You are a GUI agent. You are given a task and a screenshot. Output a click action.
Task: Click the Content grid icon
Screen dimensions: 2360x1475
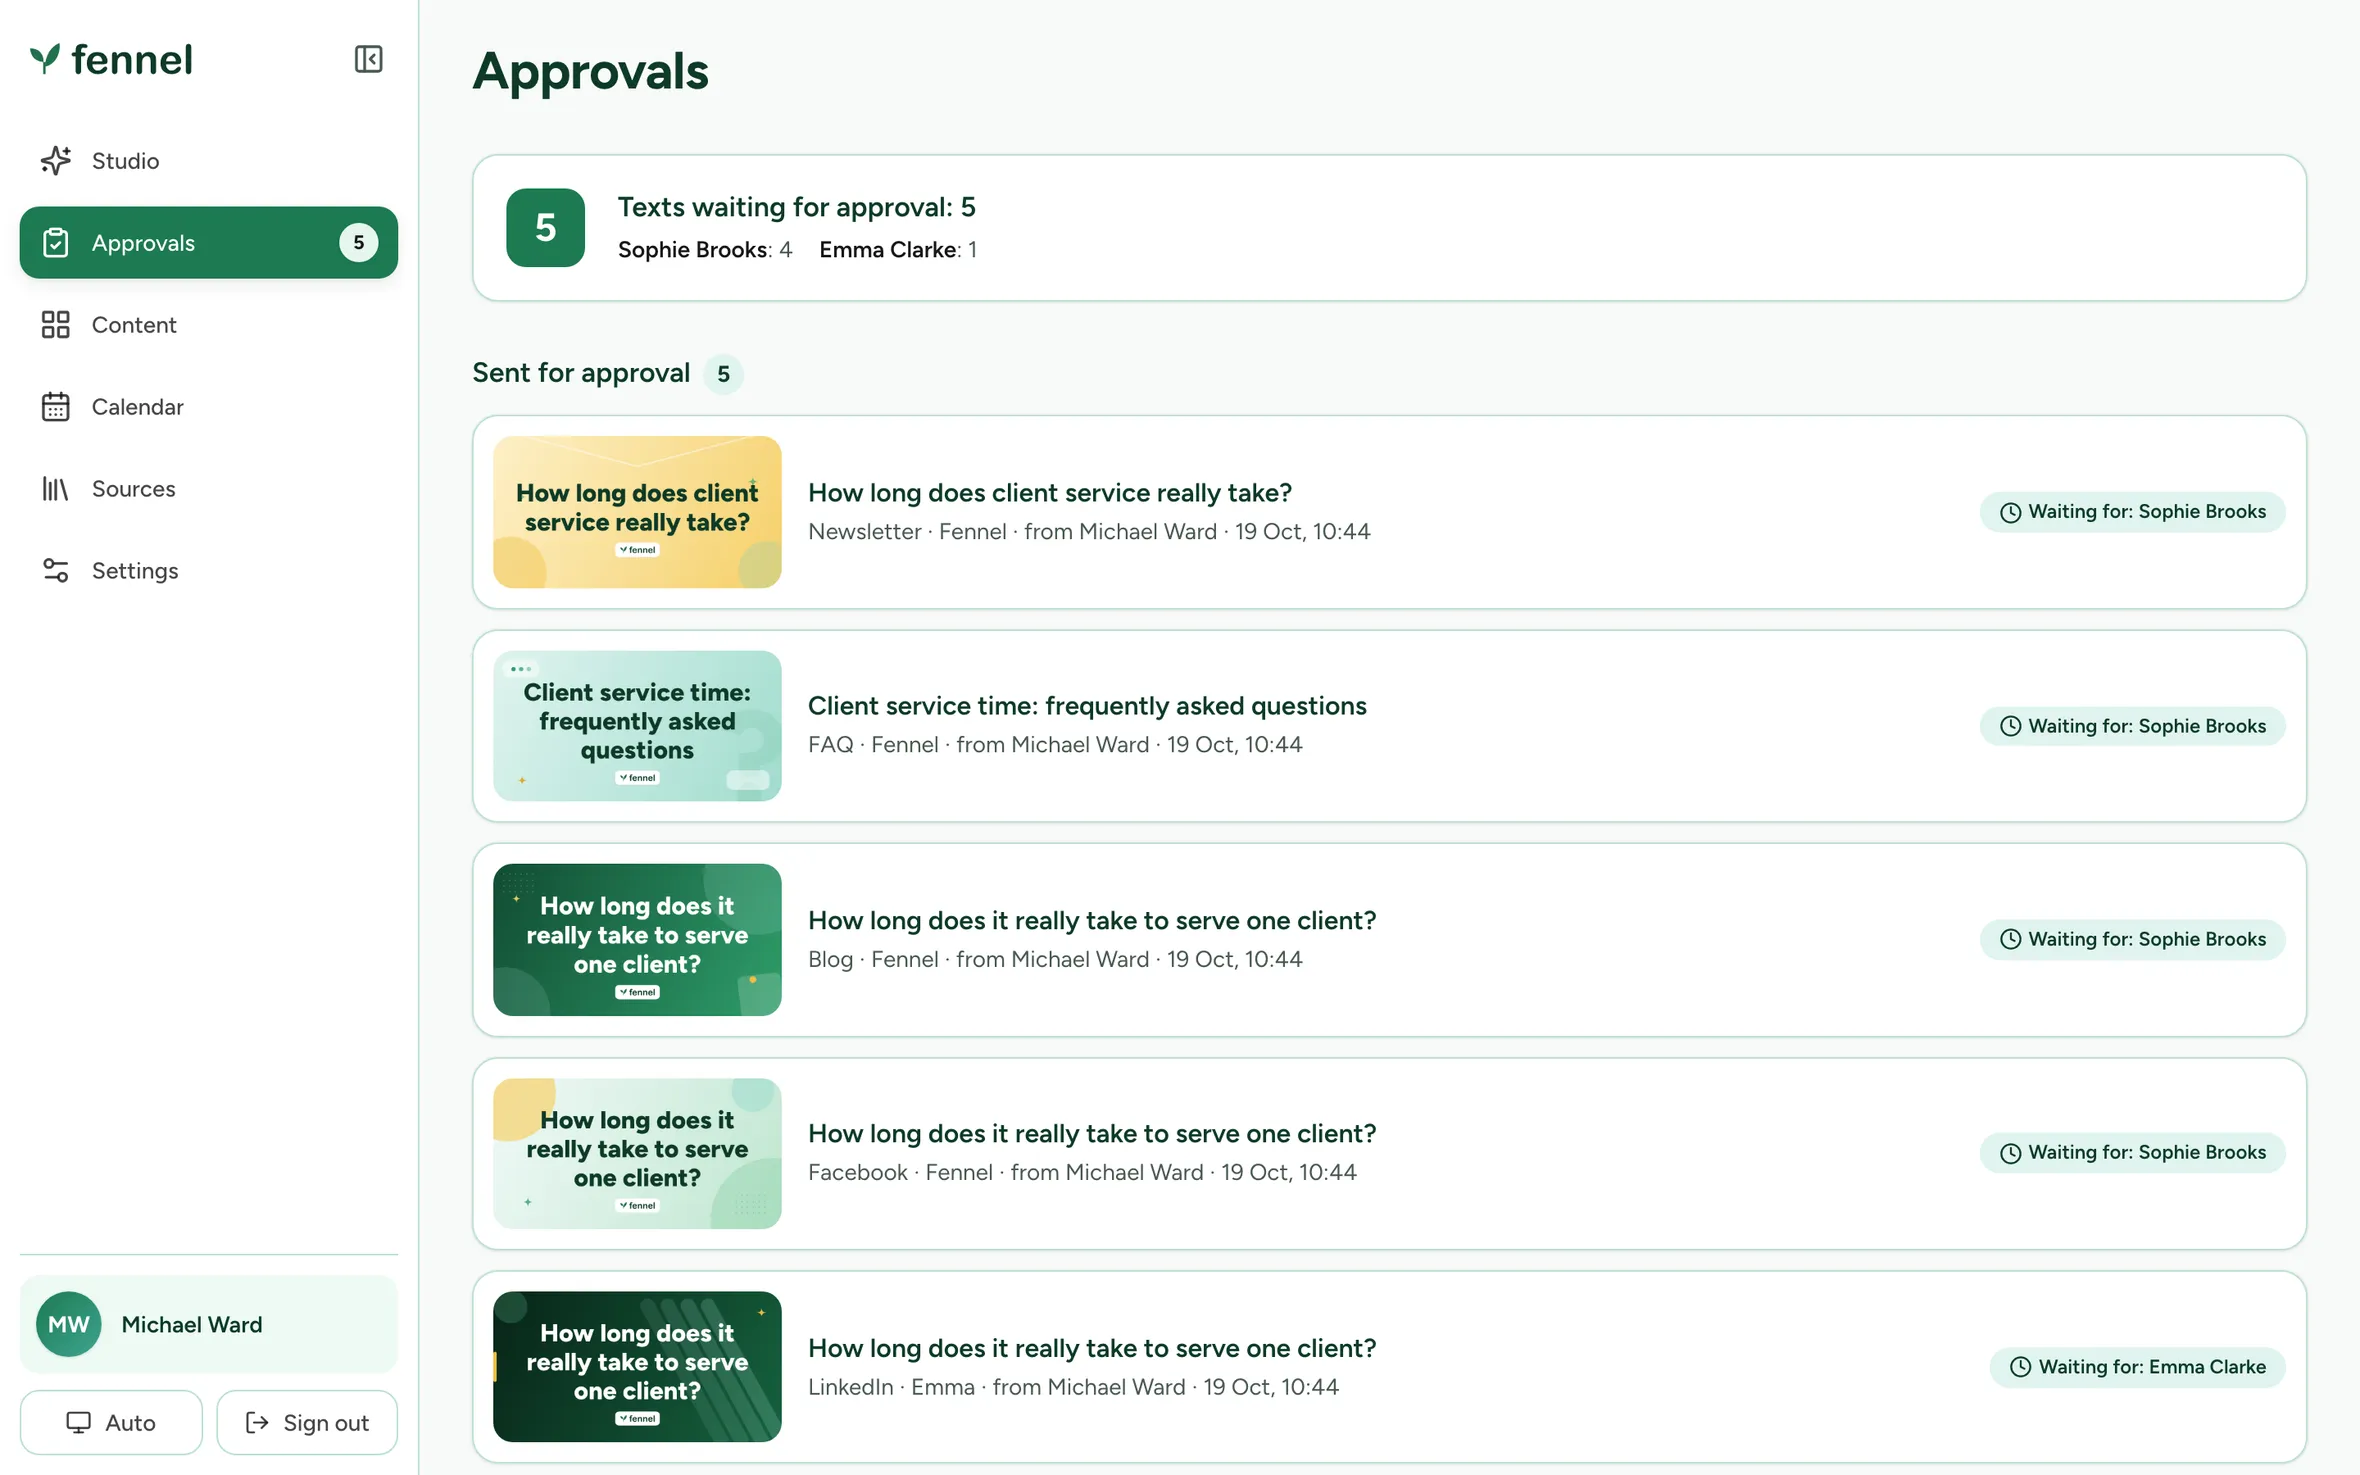(x=56, y=324)
